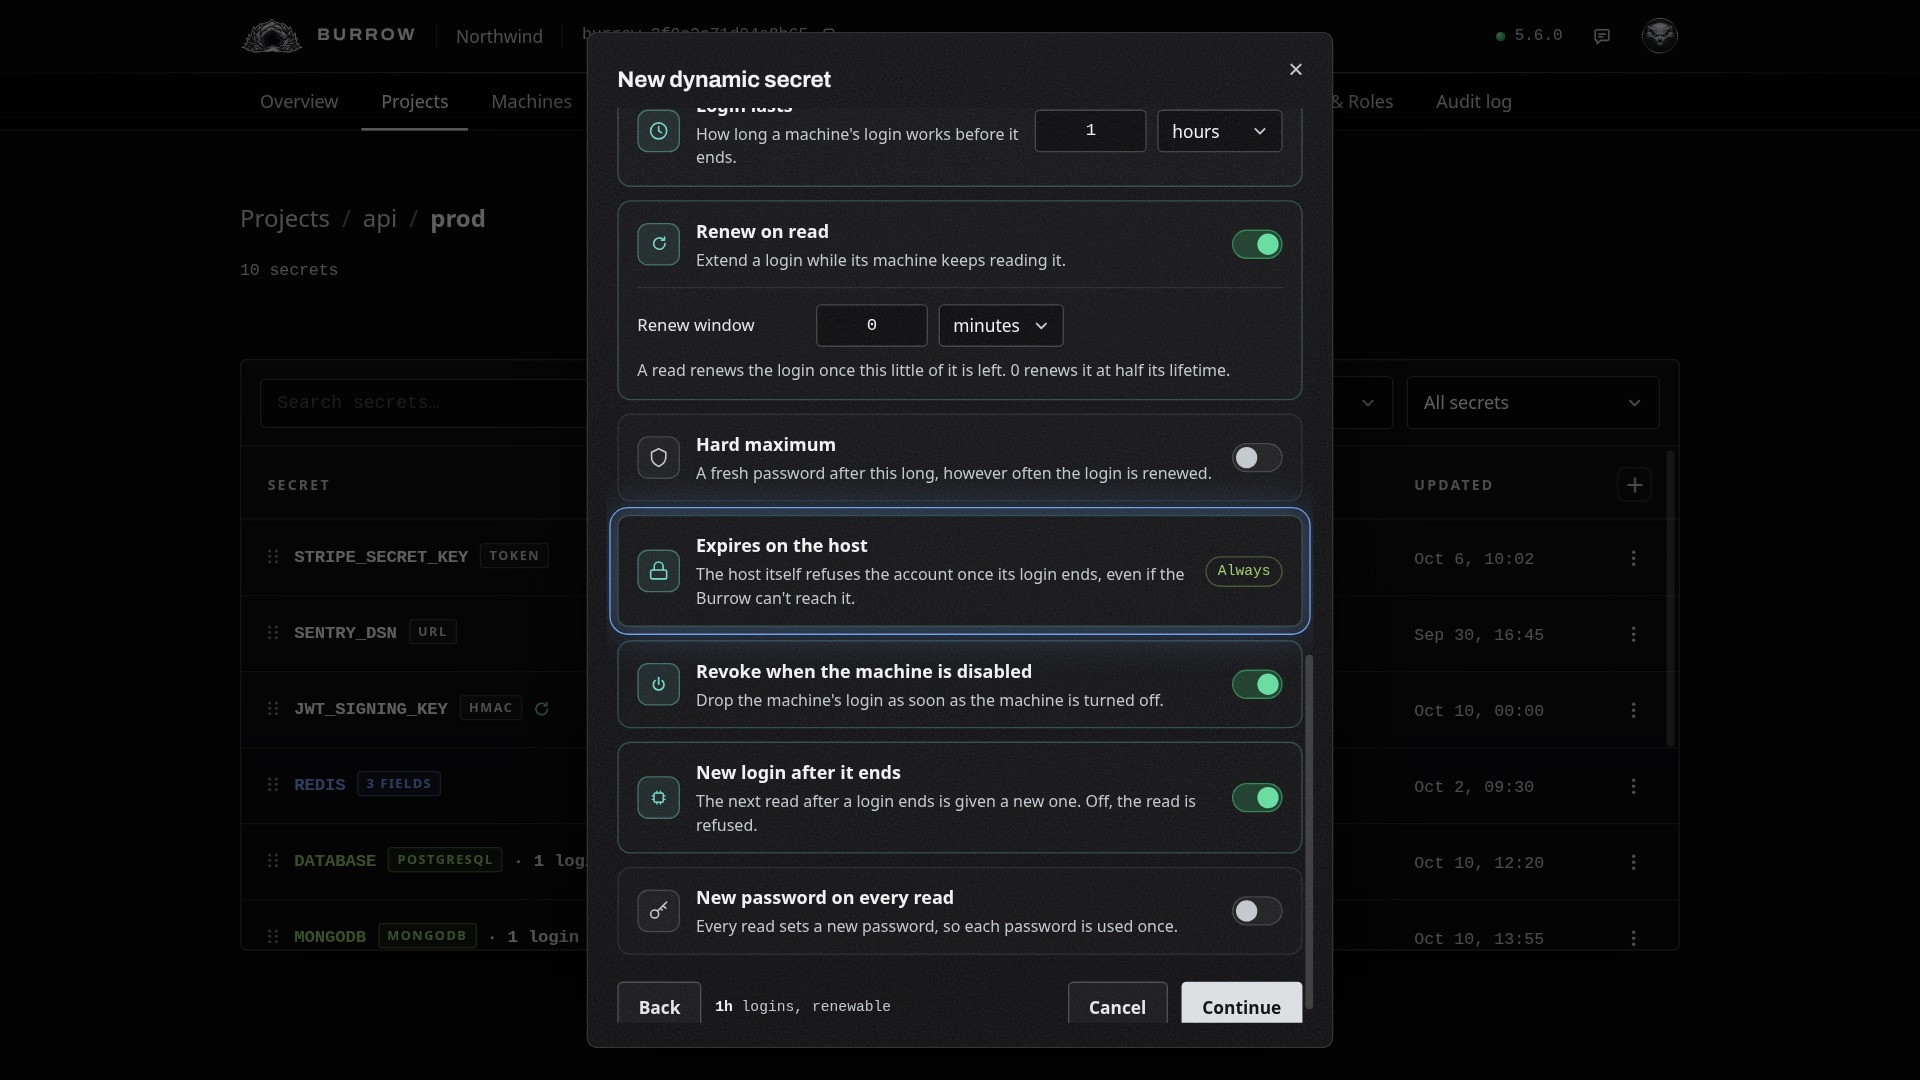Open the Audit log tab
This screenshot has height=1080, width=1920.
1473,102
